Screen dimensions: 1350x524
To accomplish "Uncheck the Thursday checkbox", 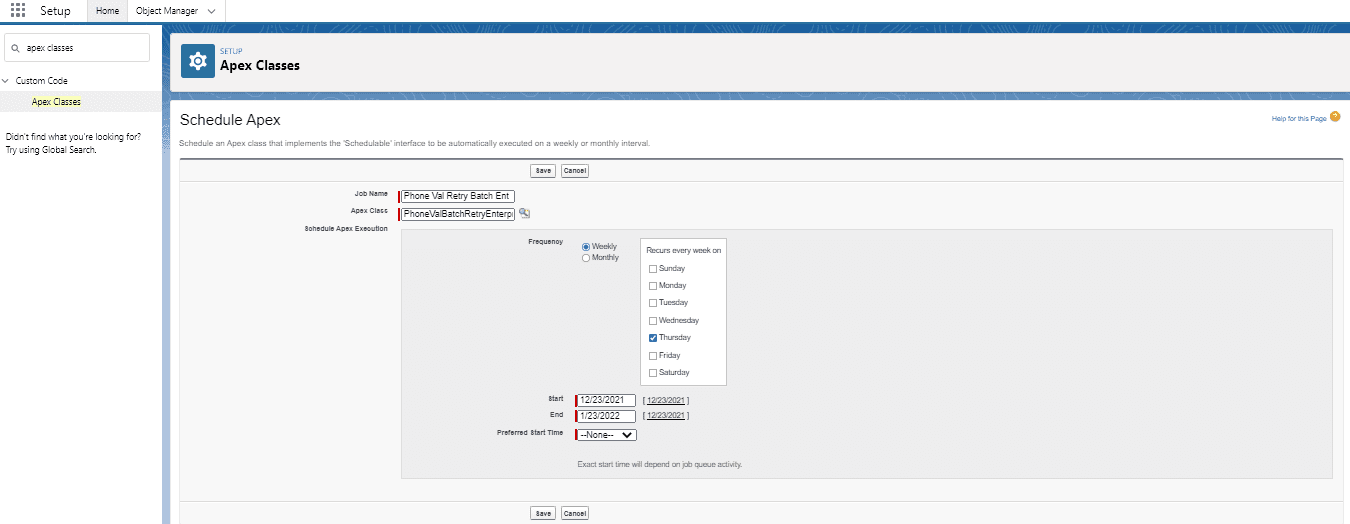I will [653, 338].
